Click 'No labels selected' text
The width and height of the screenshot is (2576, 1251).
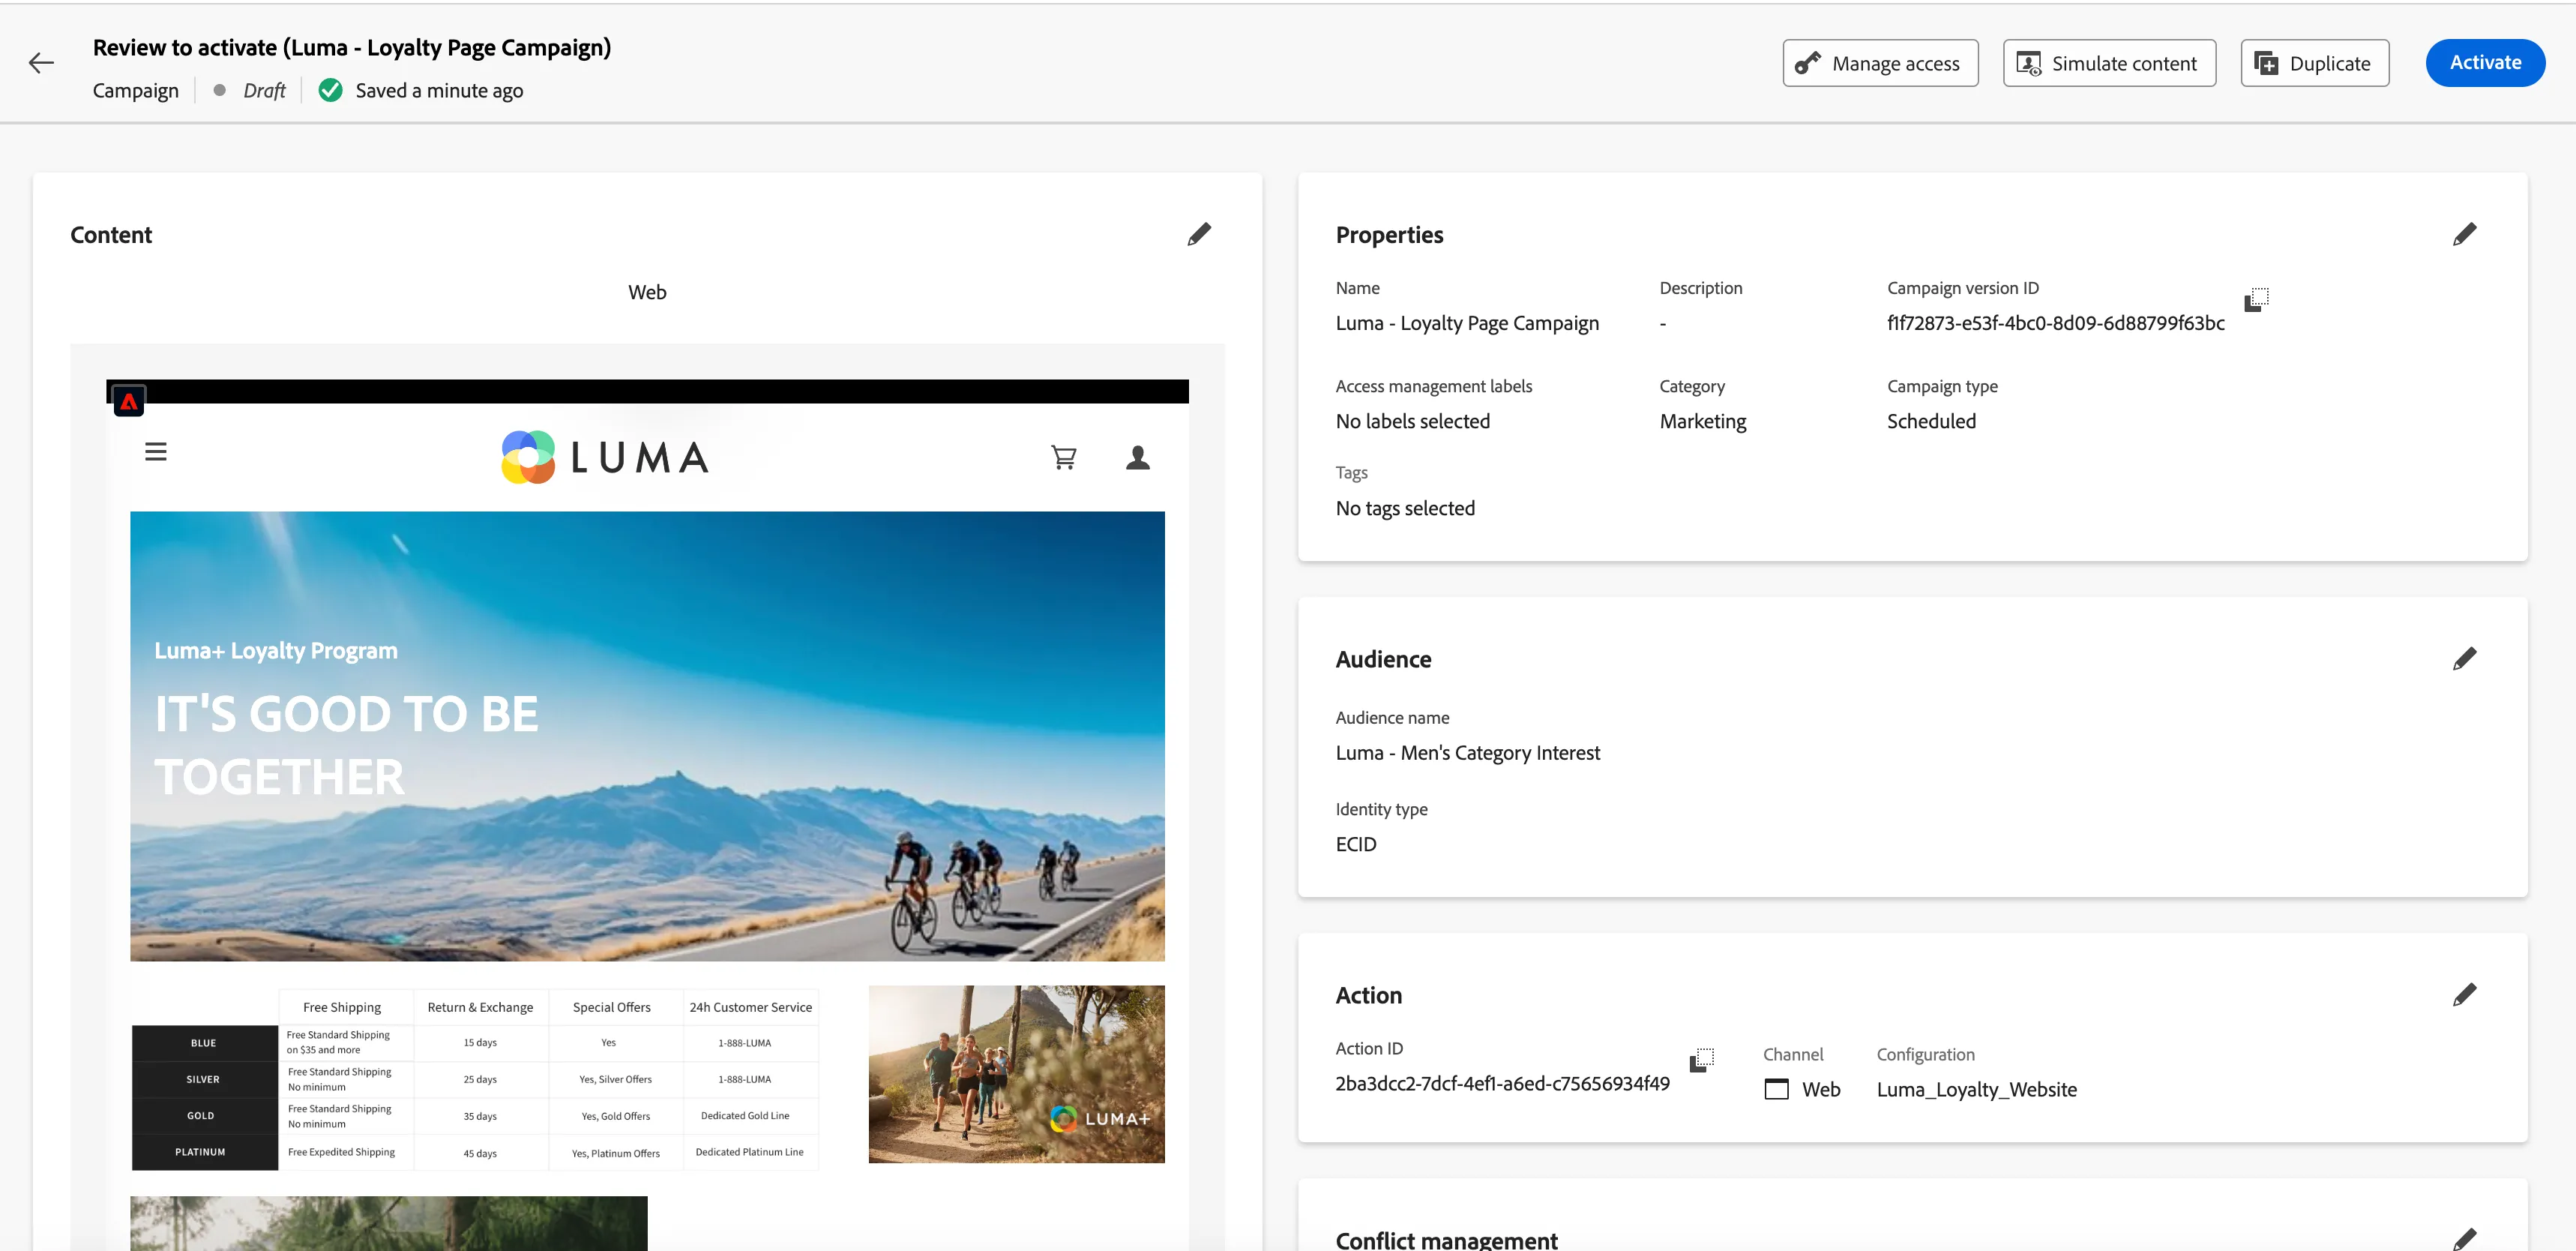point(1413,422)
